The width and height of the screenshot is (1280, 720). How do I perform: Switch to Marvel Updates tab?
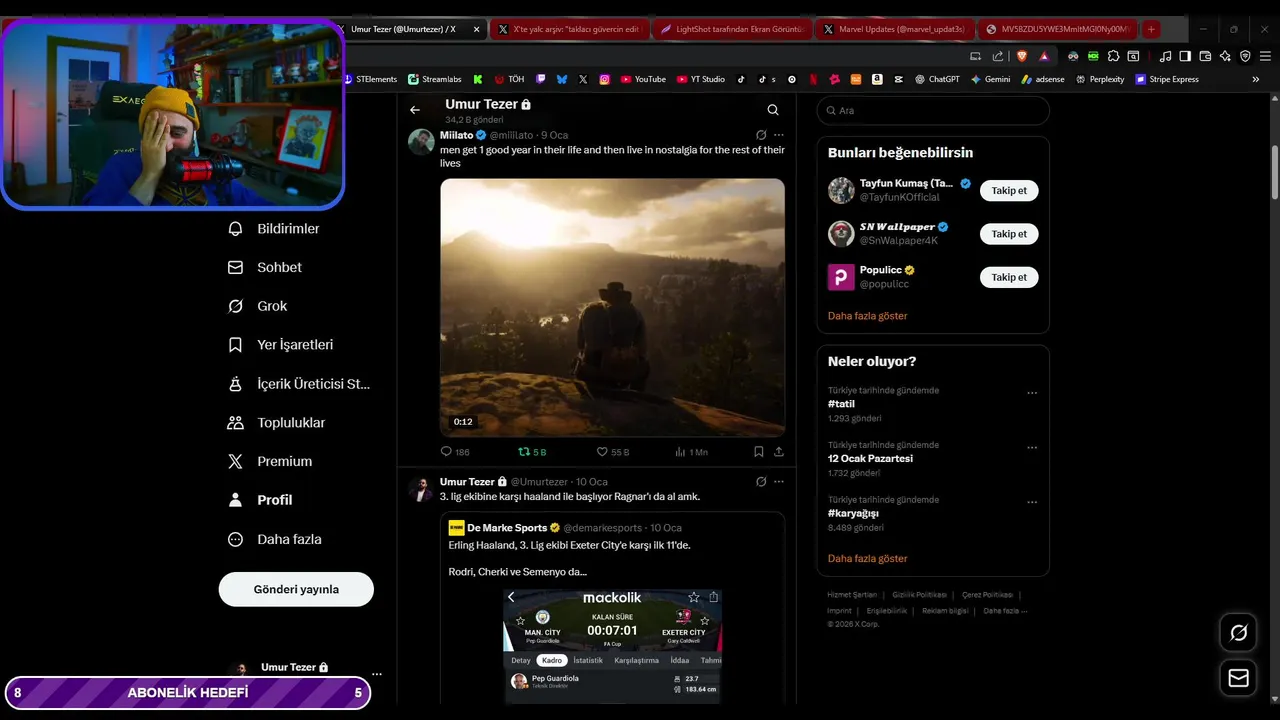pos(895,29)
